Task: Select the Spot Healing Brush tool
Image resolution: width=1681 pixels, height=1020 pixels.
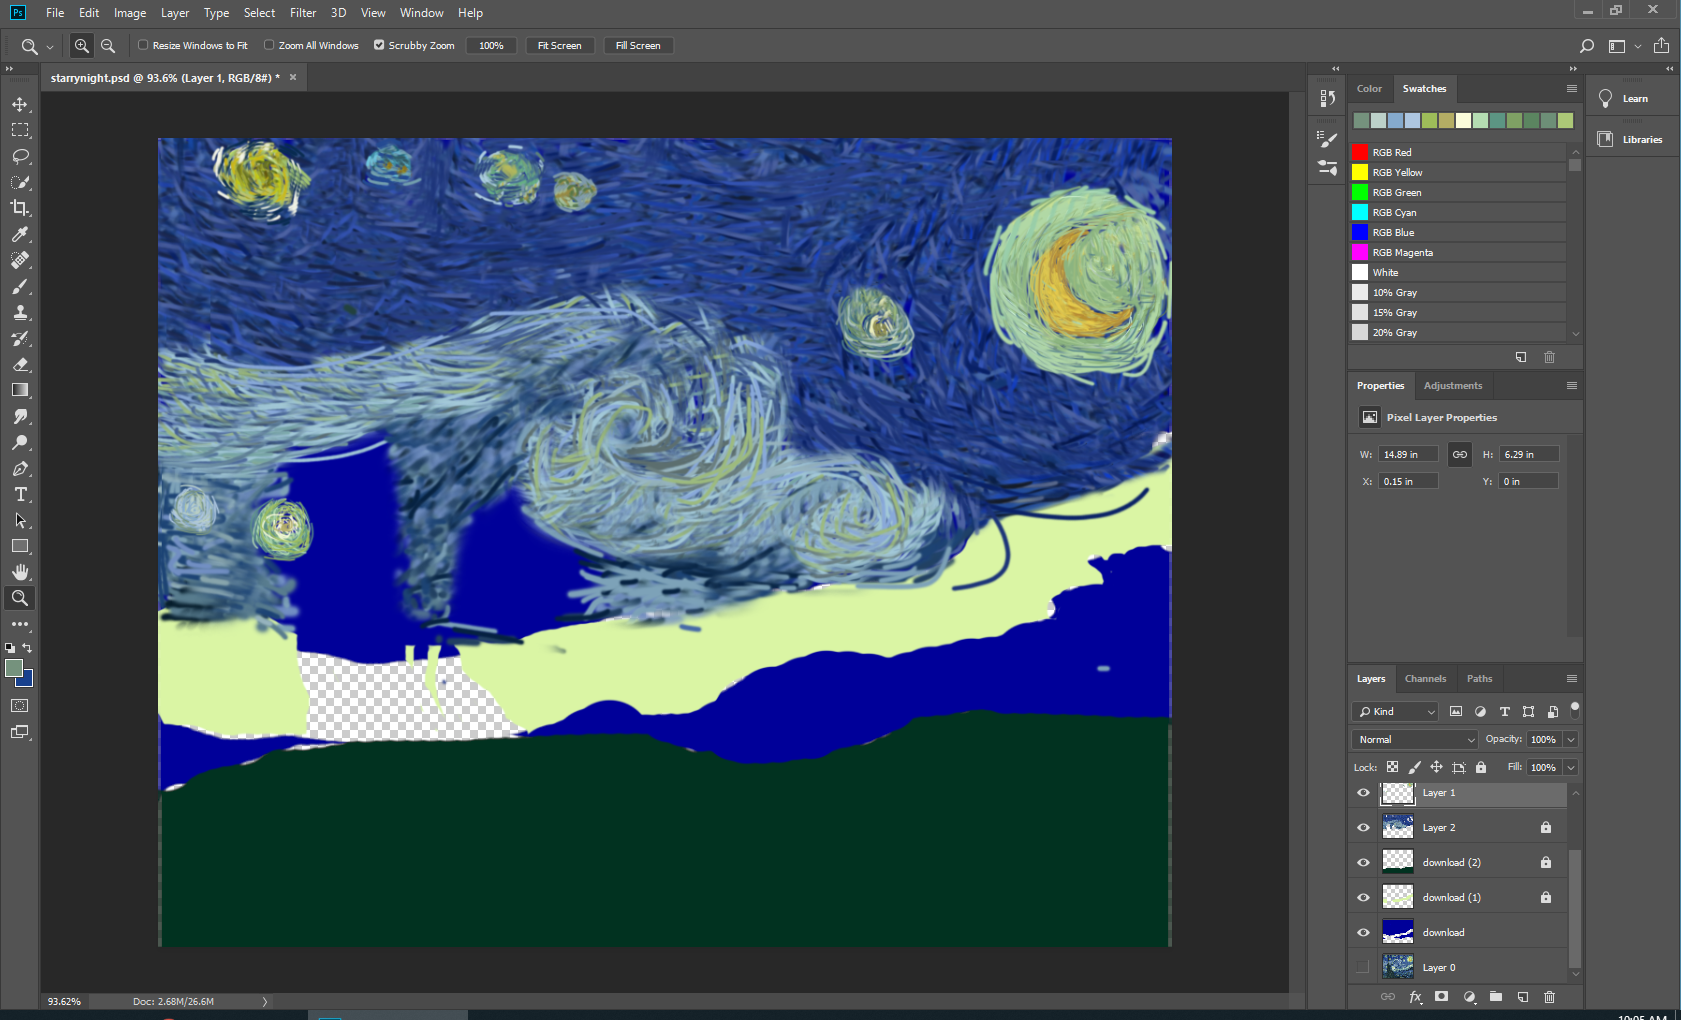Action: (x=20, y=260)
